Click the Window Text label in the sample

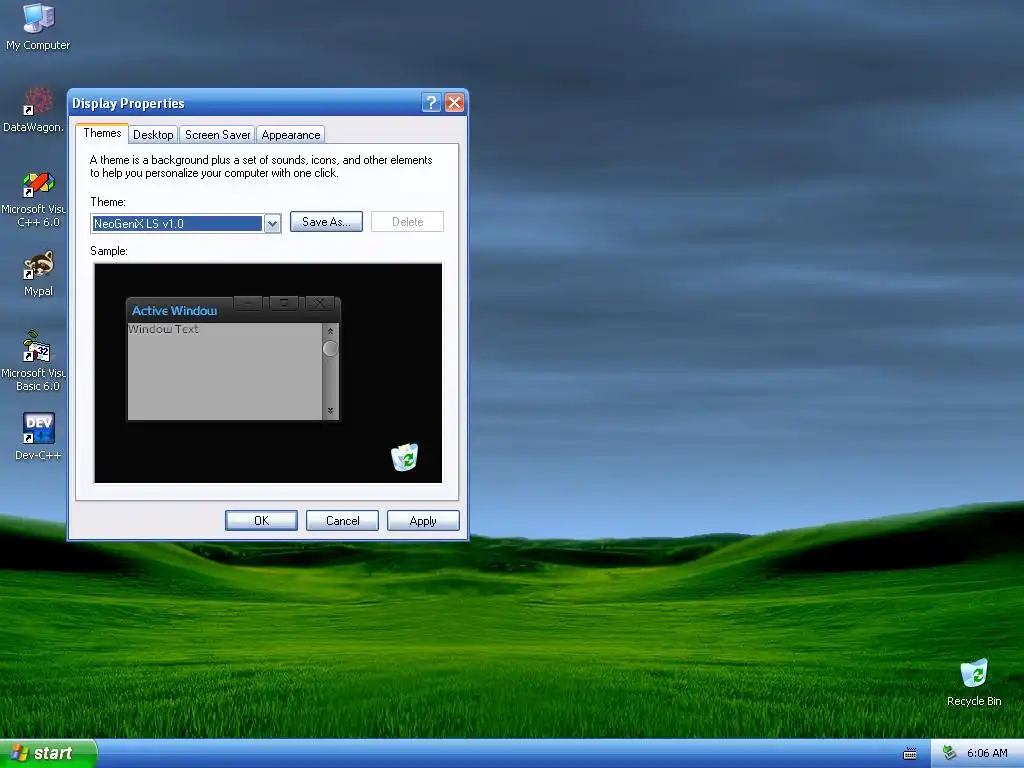coord(163,329)
